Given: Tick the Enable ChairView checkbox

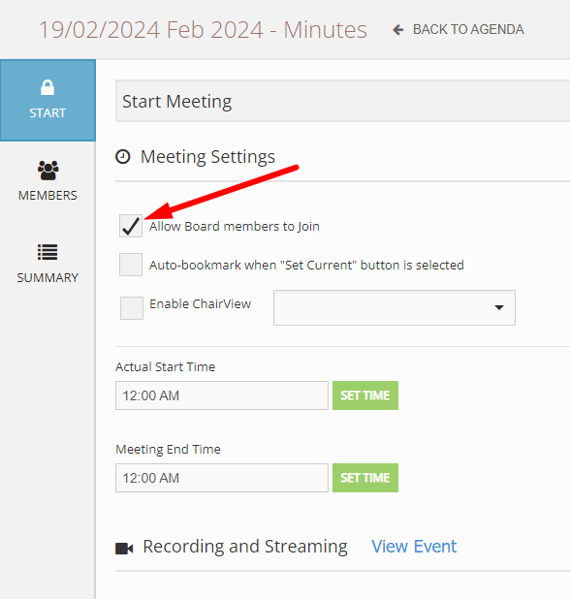Looking at the screenshot, I should click(x=132, y=308).
